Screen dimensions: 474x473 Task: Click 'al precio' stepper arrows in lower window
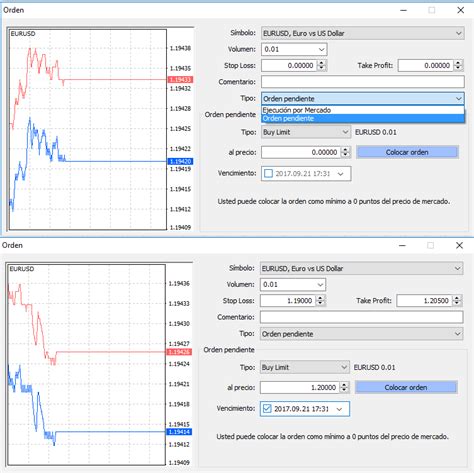(x=344, y=387)
